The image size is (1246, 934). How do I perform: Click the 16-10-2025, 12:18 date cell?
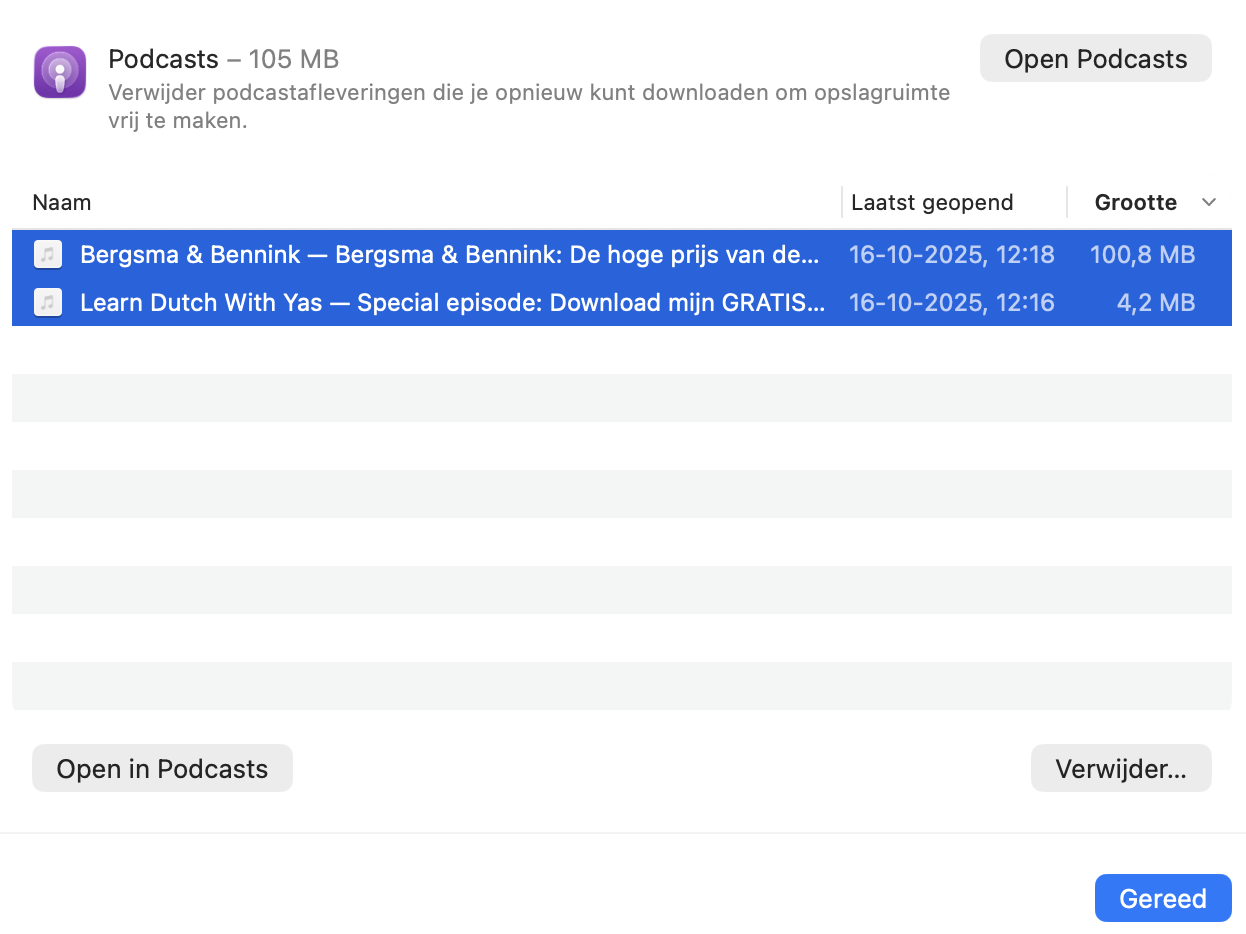(951, 255)
